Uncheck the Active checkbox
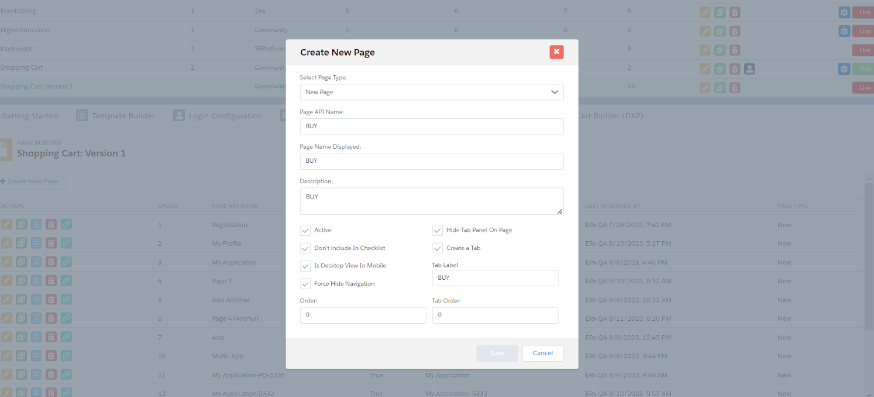The width and height of the screenshot is (874, 397). pos(305,230)
